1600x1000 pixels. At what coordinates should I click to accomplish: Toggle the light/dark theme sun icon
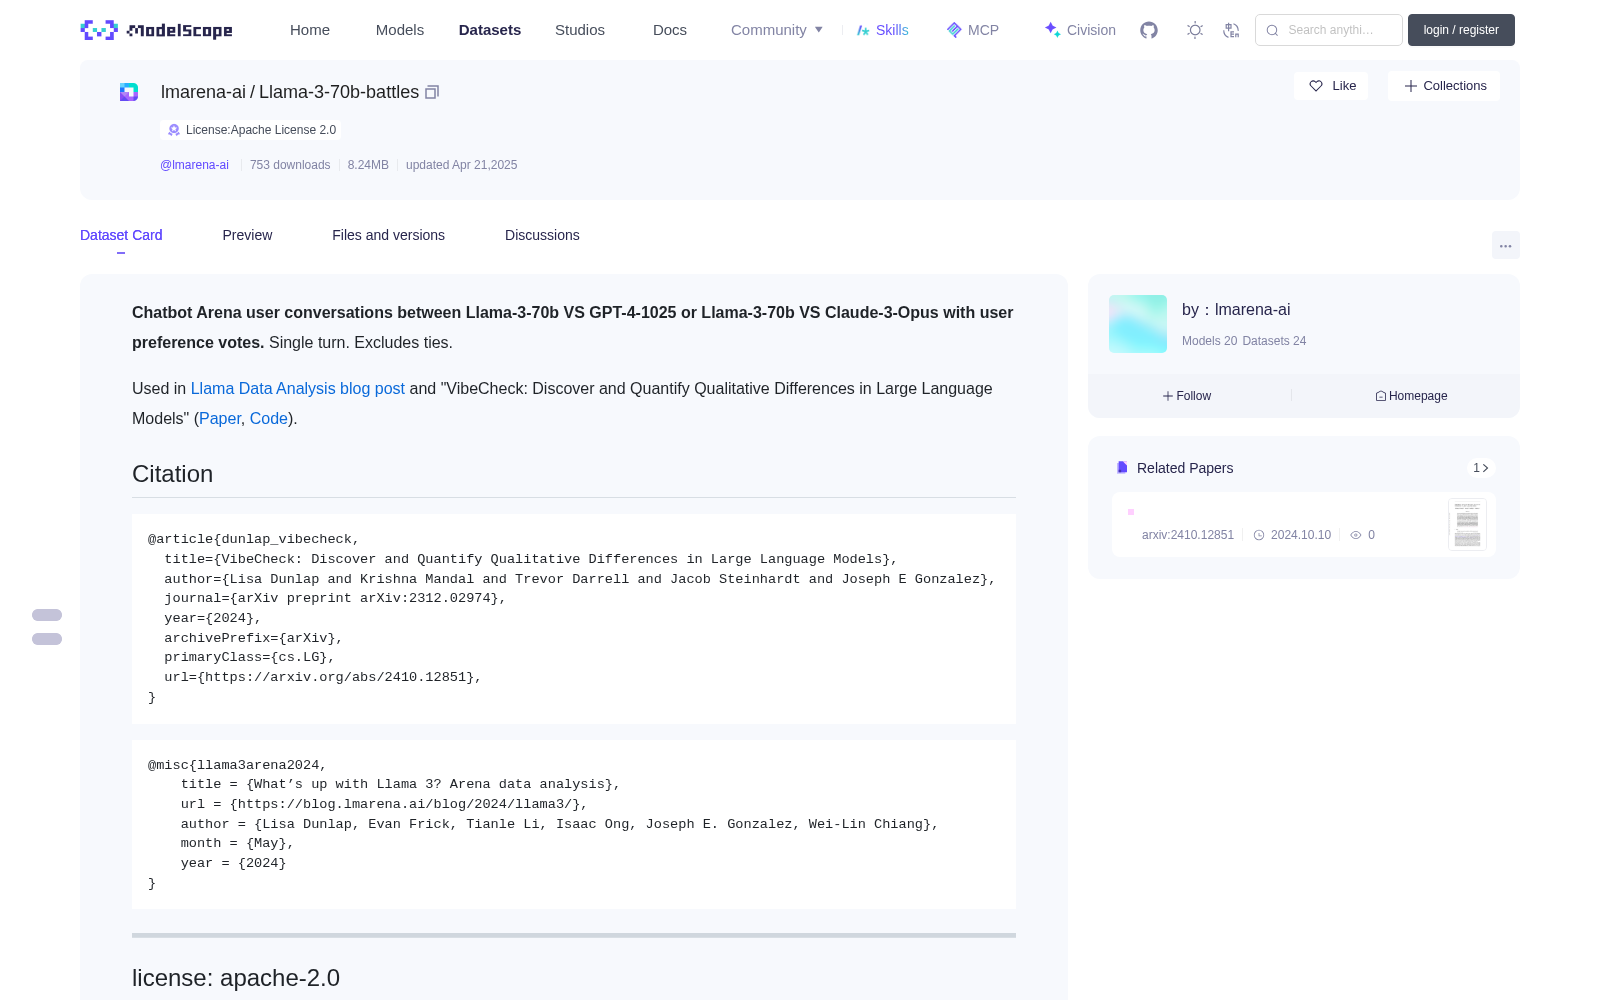tap(1195, 30)
